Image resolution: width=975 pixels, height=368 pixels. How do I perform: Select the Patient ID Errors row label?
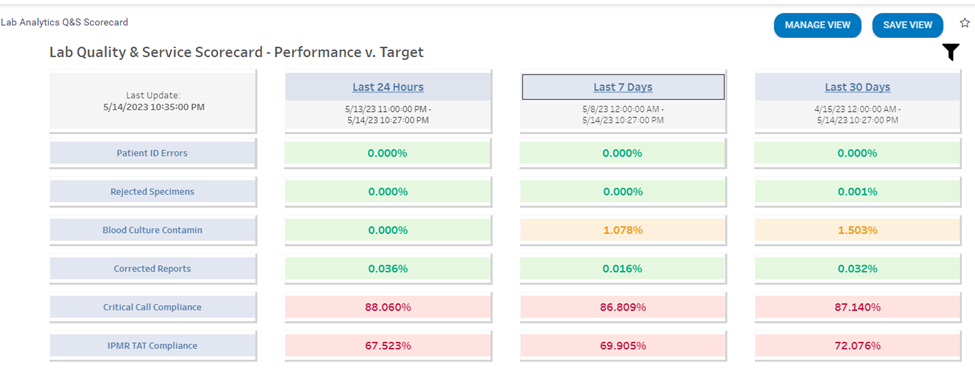click(152, 153)
